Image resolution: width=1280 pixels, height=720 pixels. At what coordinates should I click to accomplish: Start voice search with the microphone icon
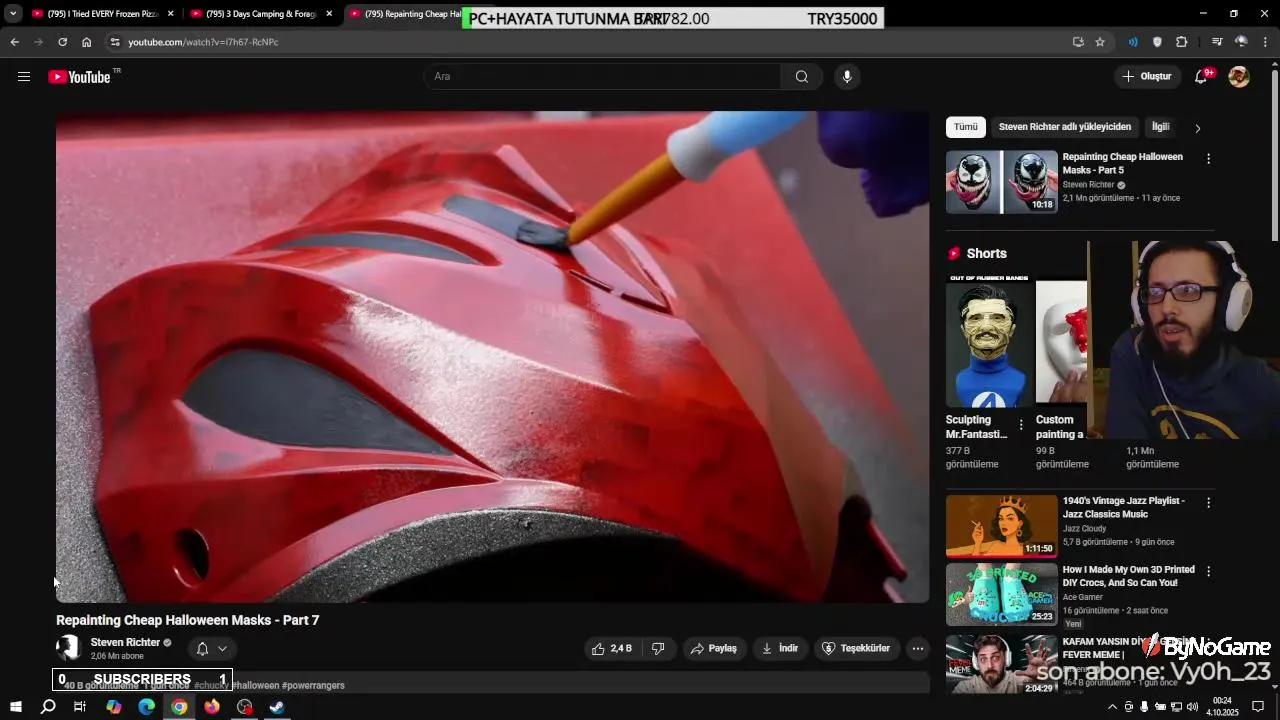pyautogui.click(x=847, y=77)
